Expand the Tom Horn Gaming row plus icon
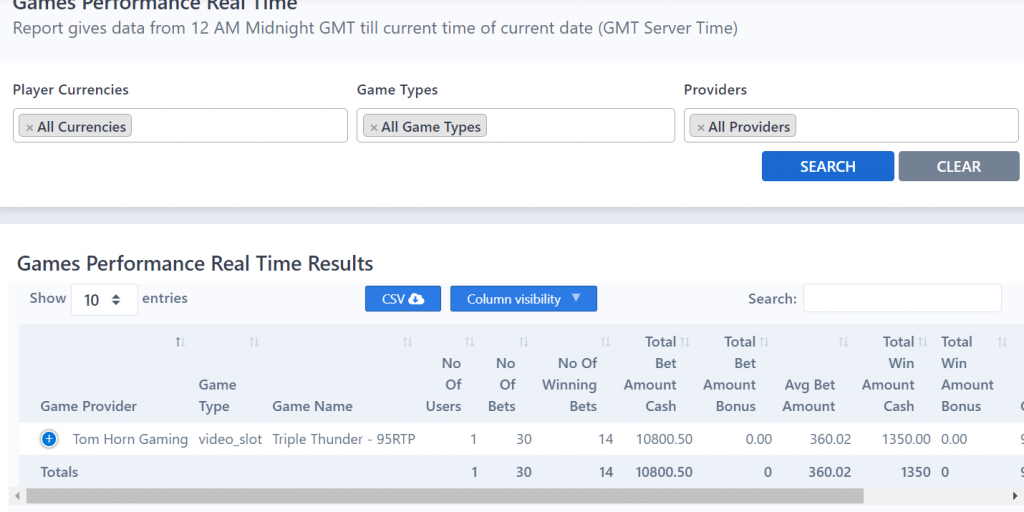1024x512 pixels. pos(49,439)
